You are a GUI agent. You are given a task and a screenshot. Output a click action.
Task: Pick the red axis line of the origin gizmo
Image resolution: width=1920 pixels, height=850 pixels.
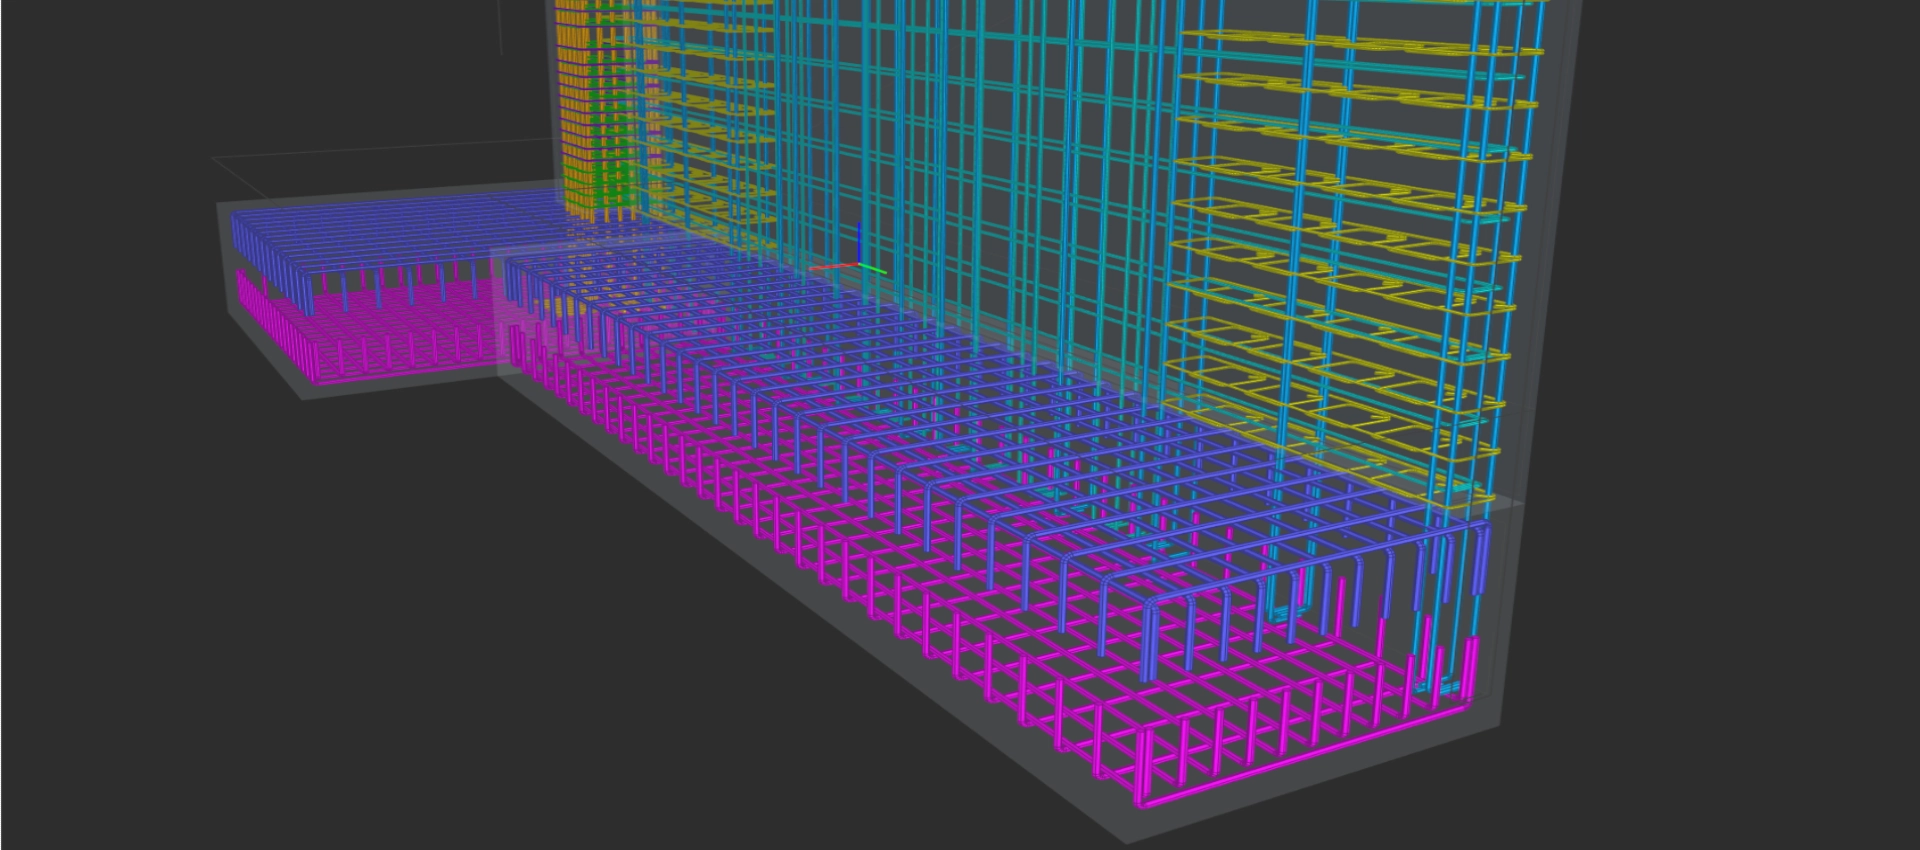click(830, 268)
